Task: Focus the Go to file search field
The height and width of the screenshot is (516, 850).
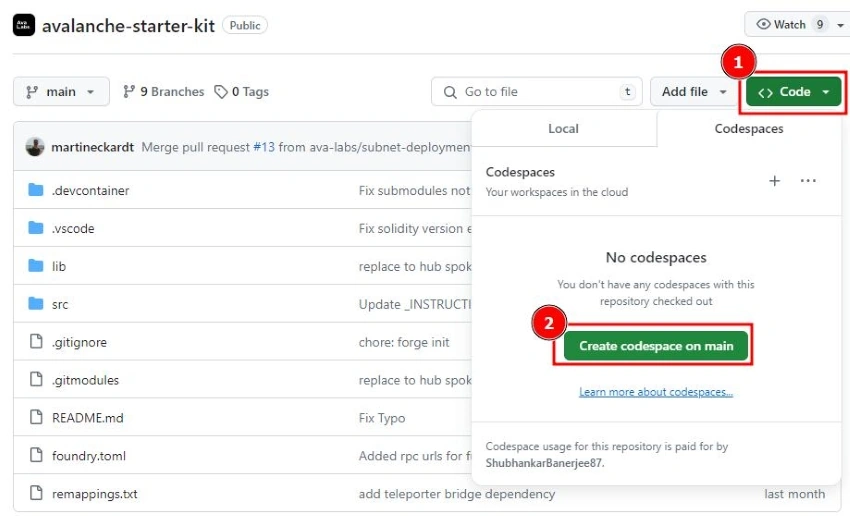Action: (x=537, y=92)
